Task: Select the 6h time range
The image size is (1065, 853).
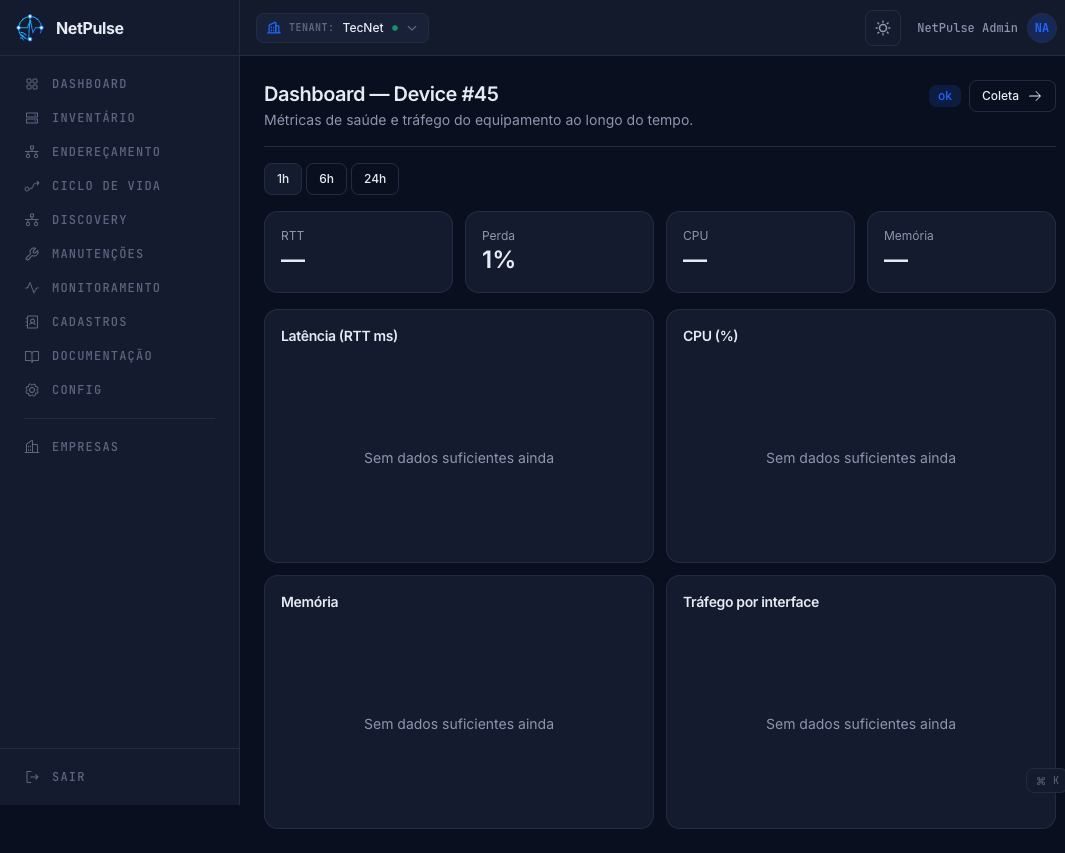Action: (327, 179)
